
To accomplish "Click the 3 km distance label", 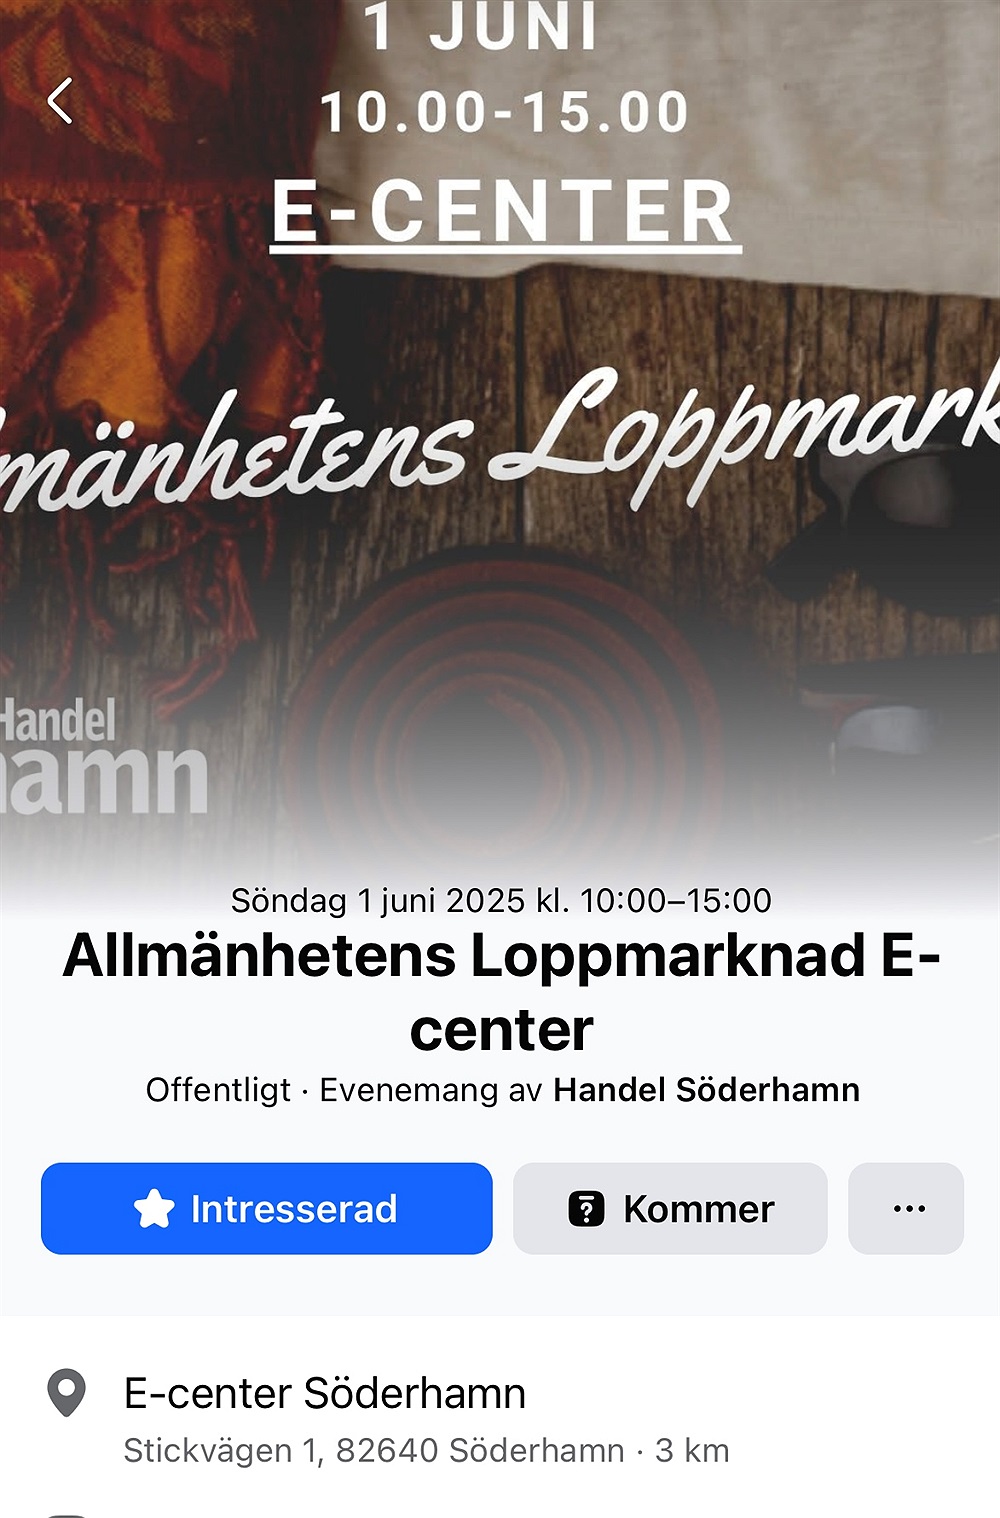I will tap(692, 1450).
